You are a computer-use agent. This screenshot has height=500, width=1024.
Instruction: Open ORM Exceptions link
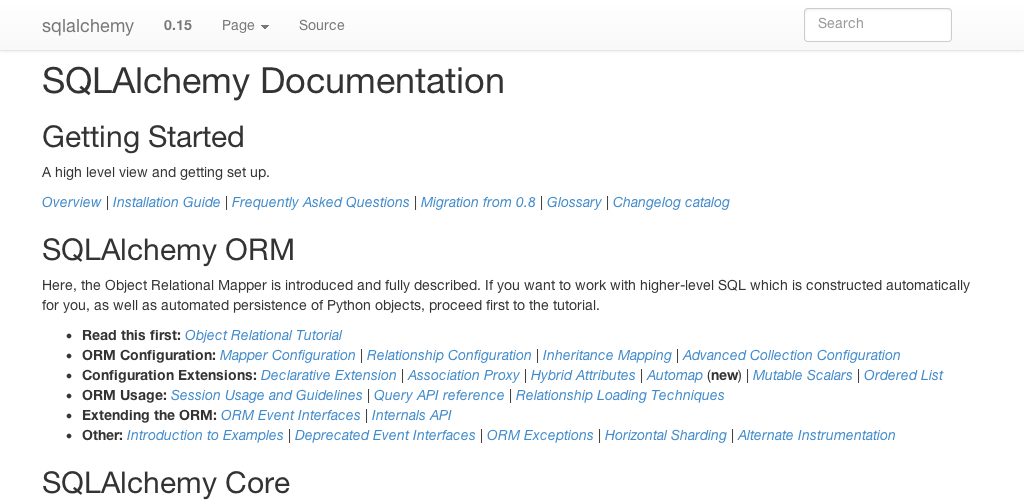(x=540, y=435)
